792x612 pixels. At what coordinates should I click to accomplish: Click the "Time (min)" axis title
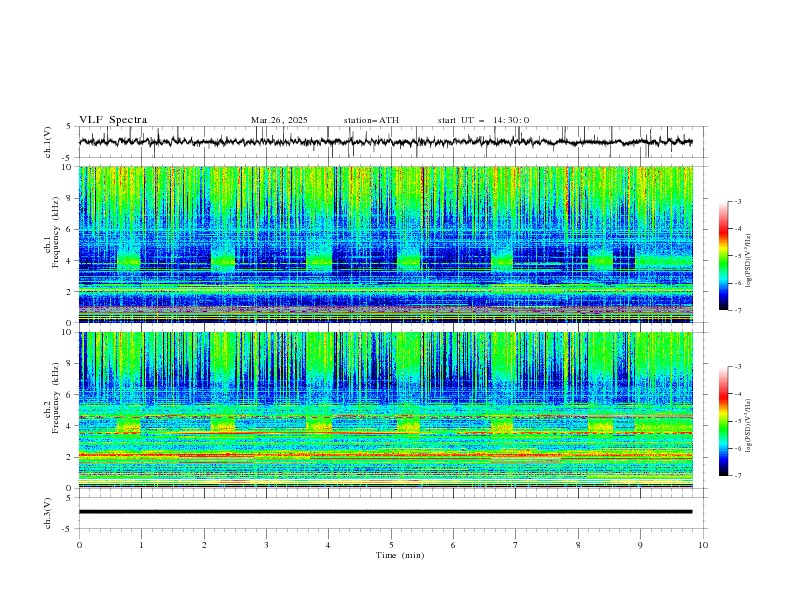(x=400, y=555)
